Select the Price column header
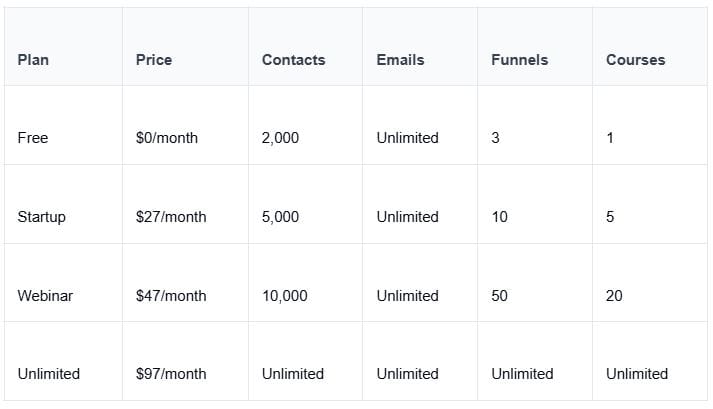The width and height of the screenshot is (713, 409). tap(154, 60)
